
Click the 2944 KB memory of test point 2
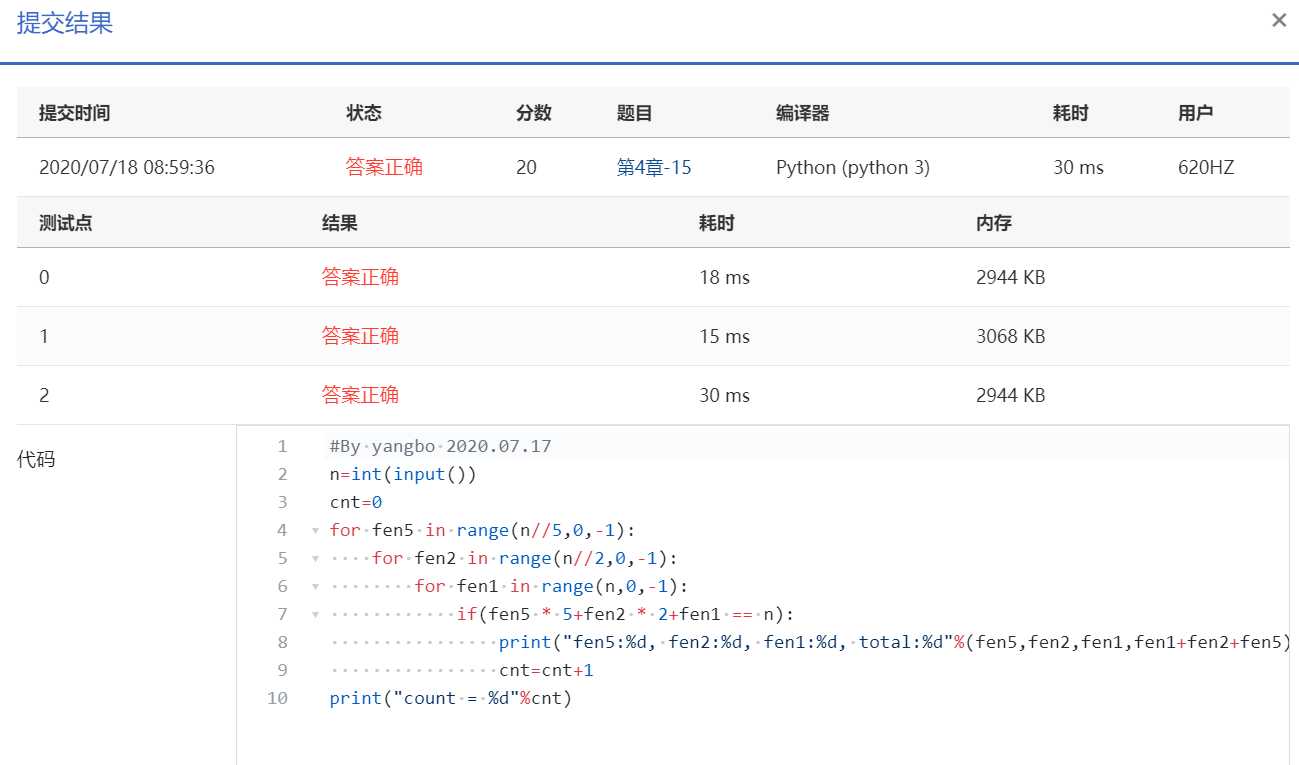[x=1011, y=395]
